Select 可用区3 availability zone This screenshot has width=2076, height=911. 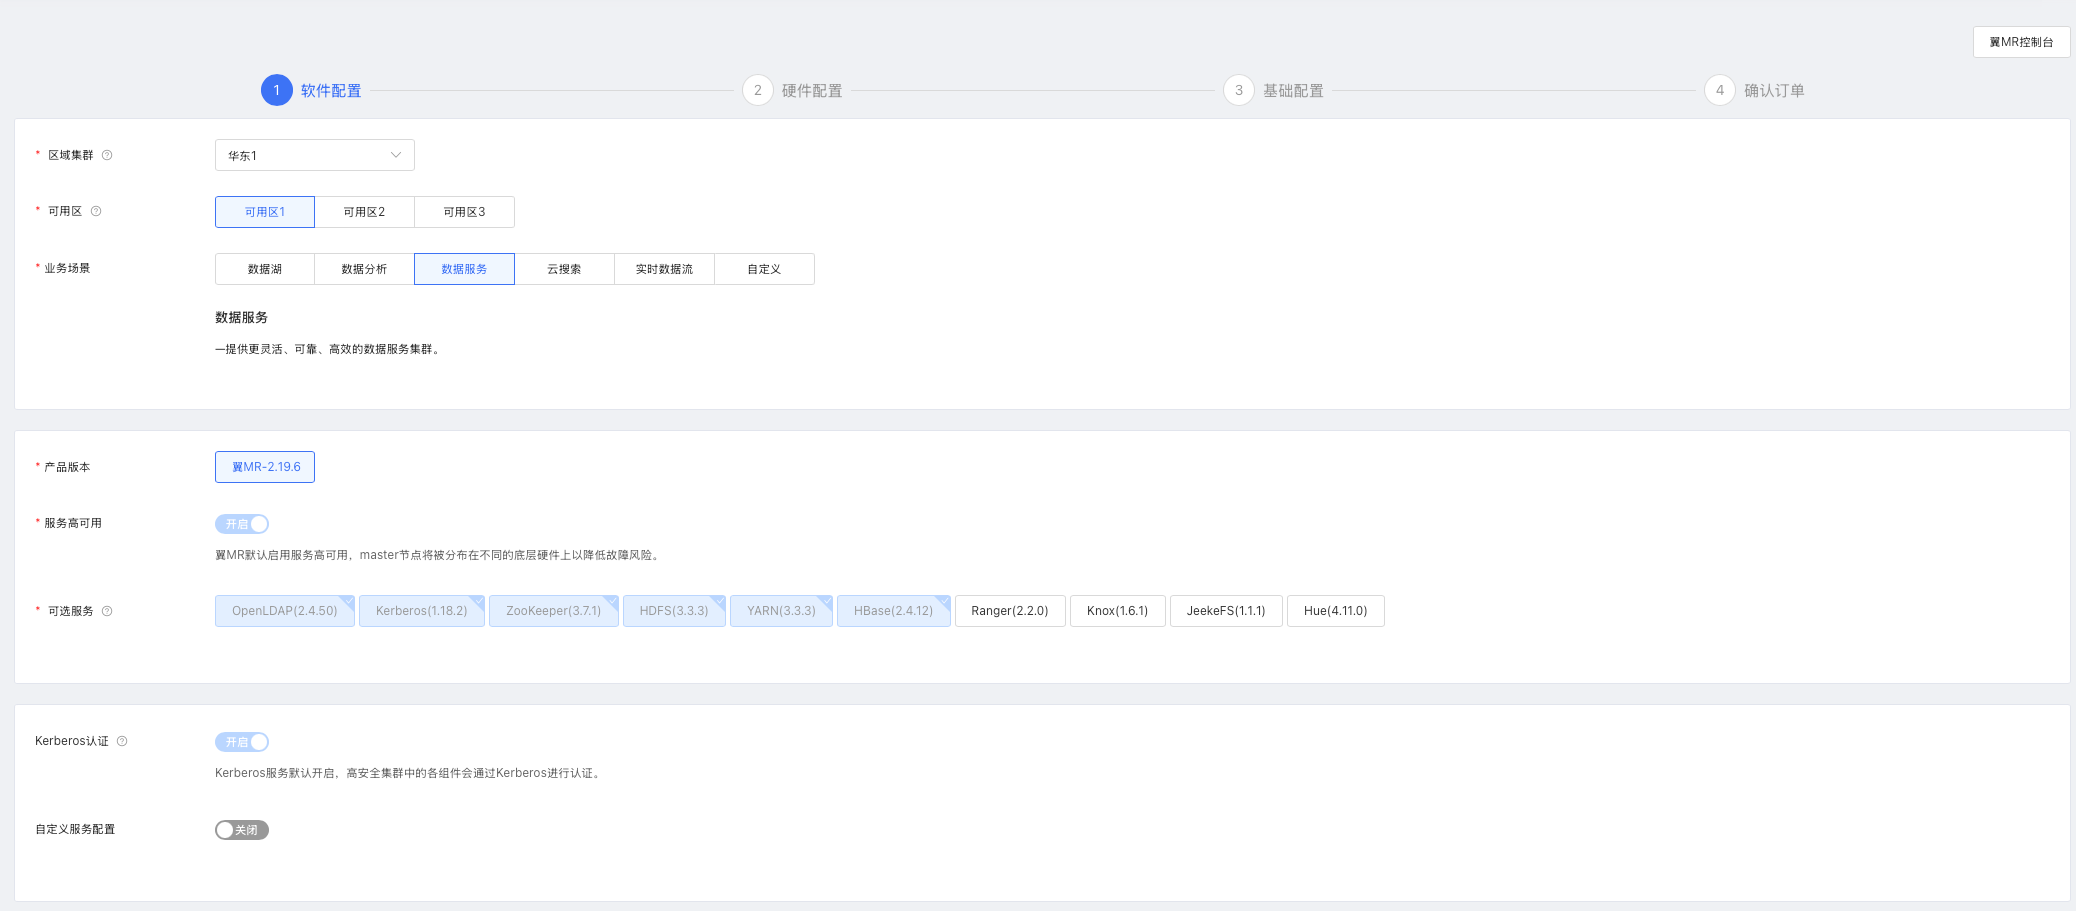coord(464,212)
